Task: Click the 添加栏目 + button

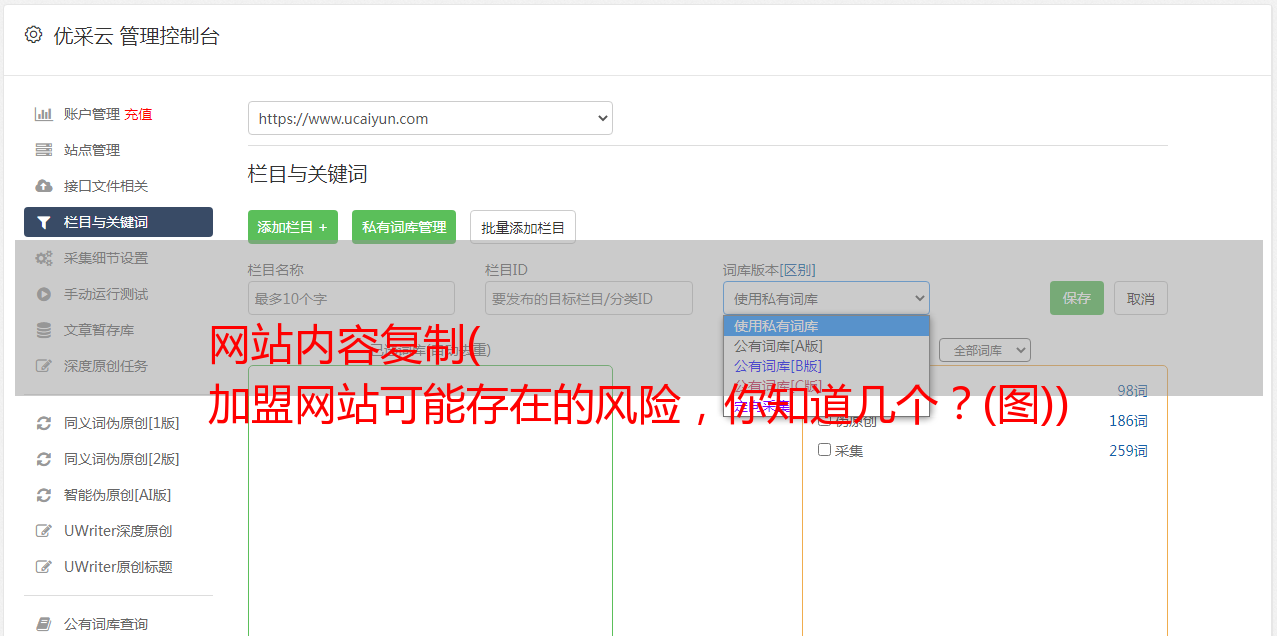Action: pyautogui.click(x=293, y=227)
